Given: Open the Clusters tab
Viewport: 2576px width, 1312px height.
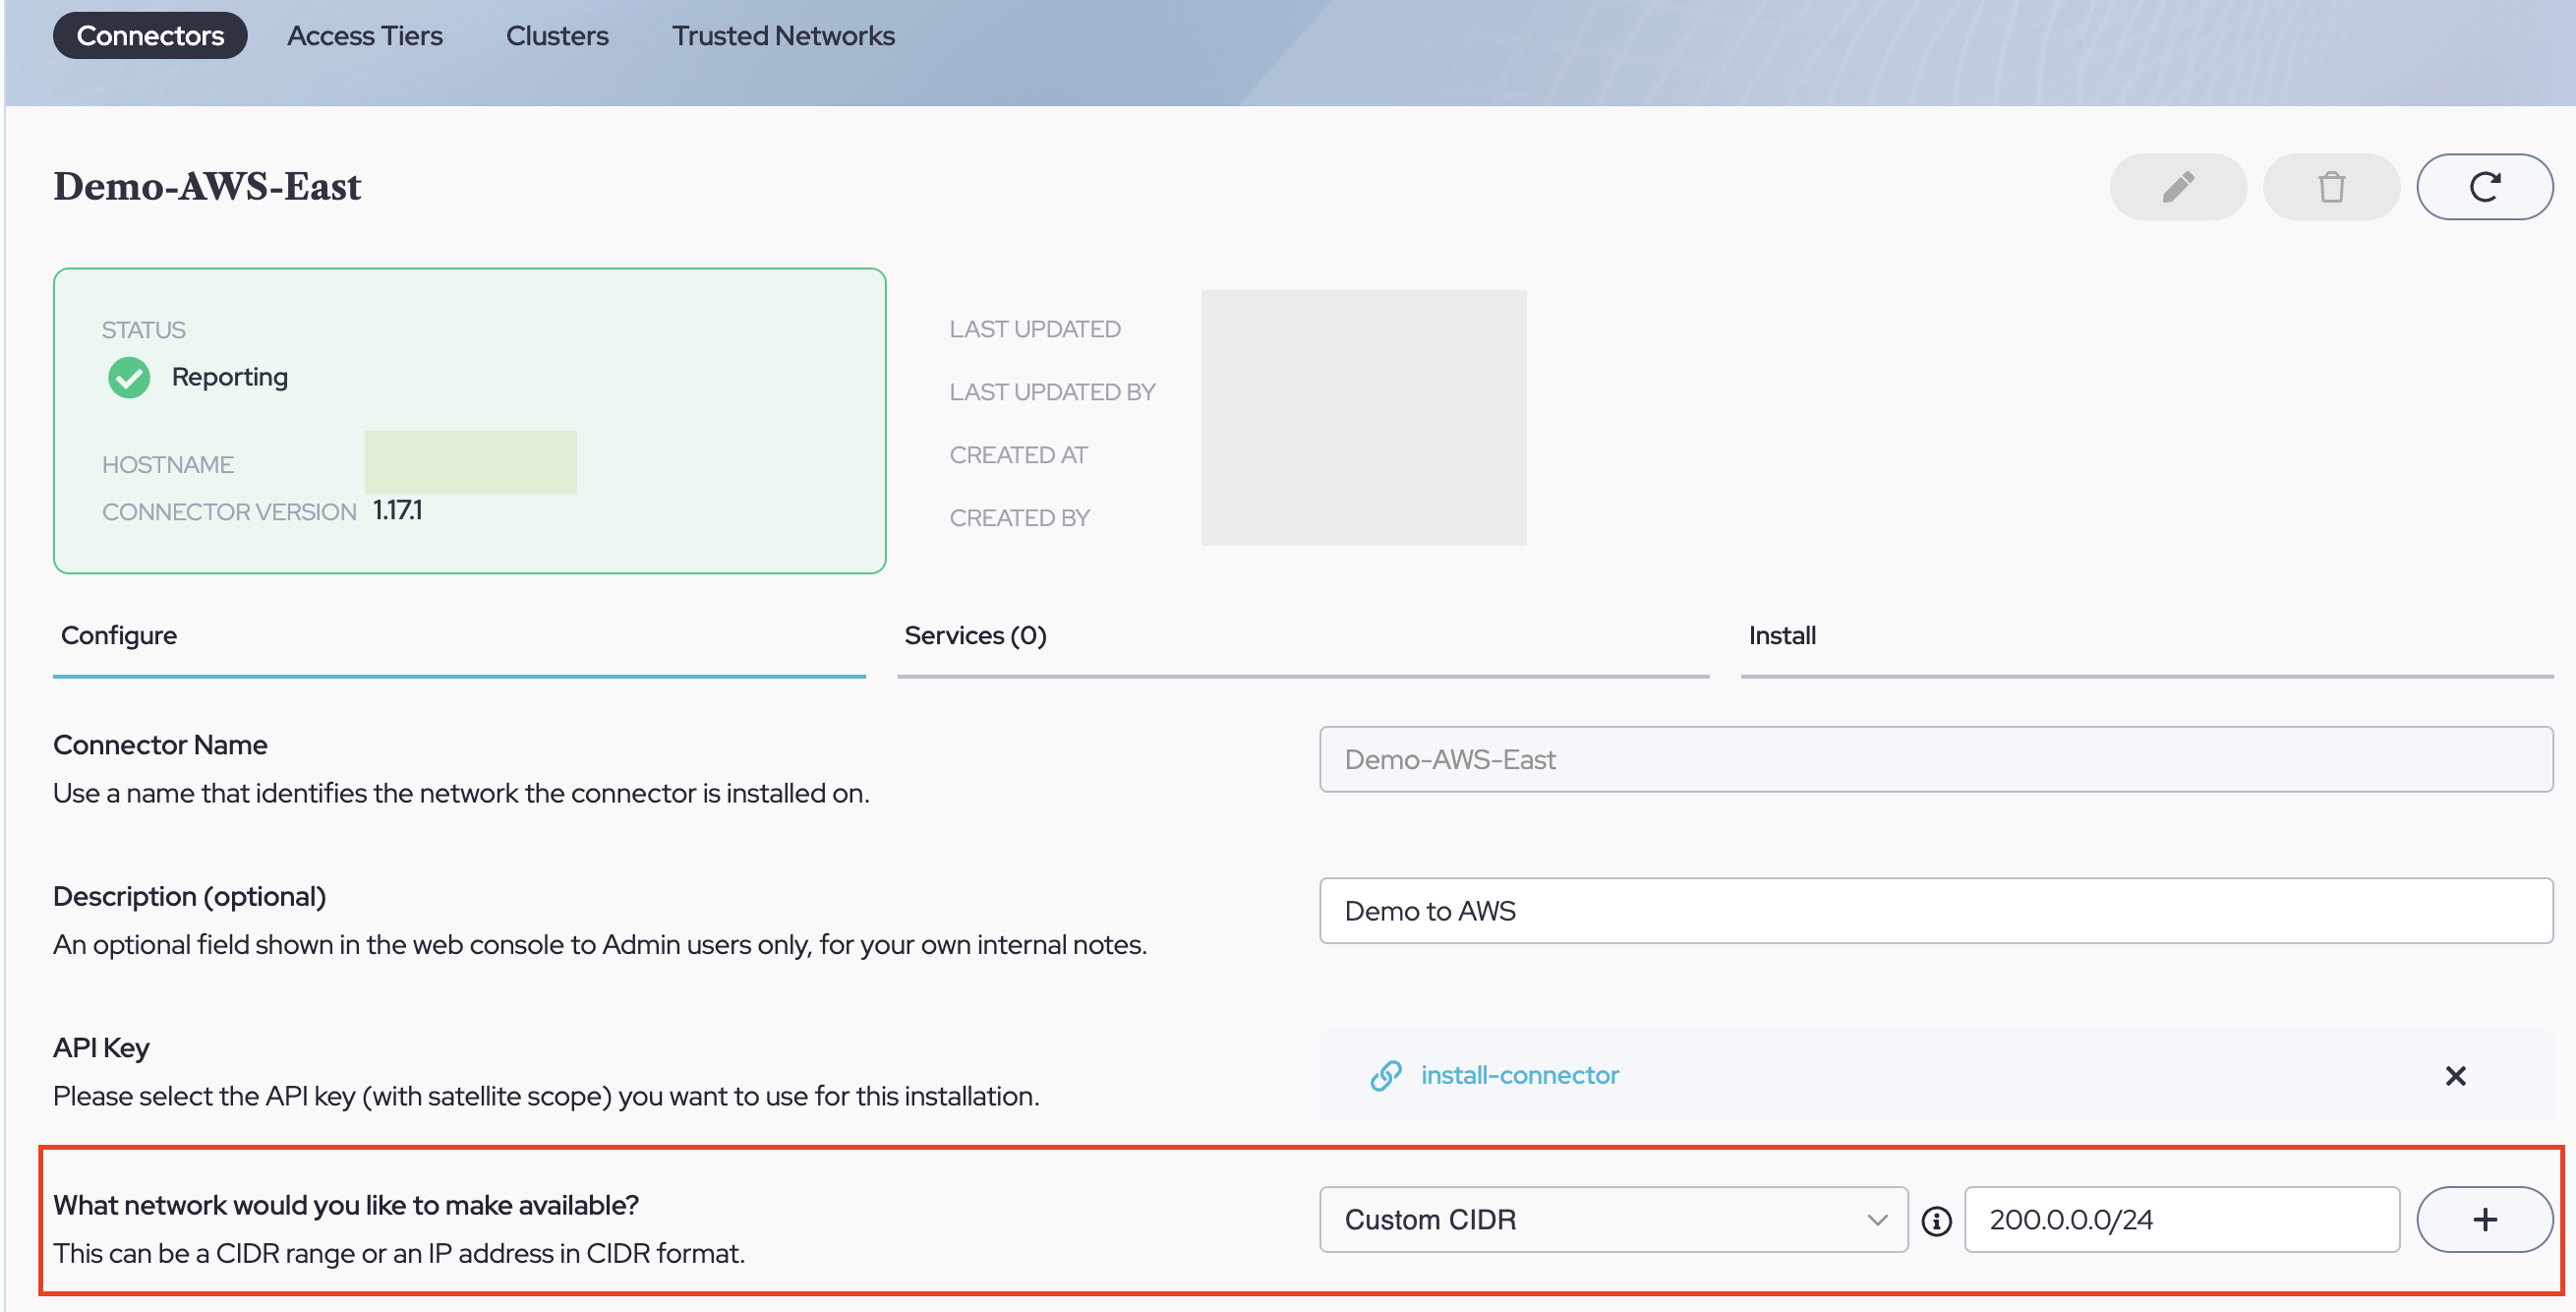Looking at the screenshot, I should 556,36.
